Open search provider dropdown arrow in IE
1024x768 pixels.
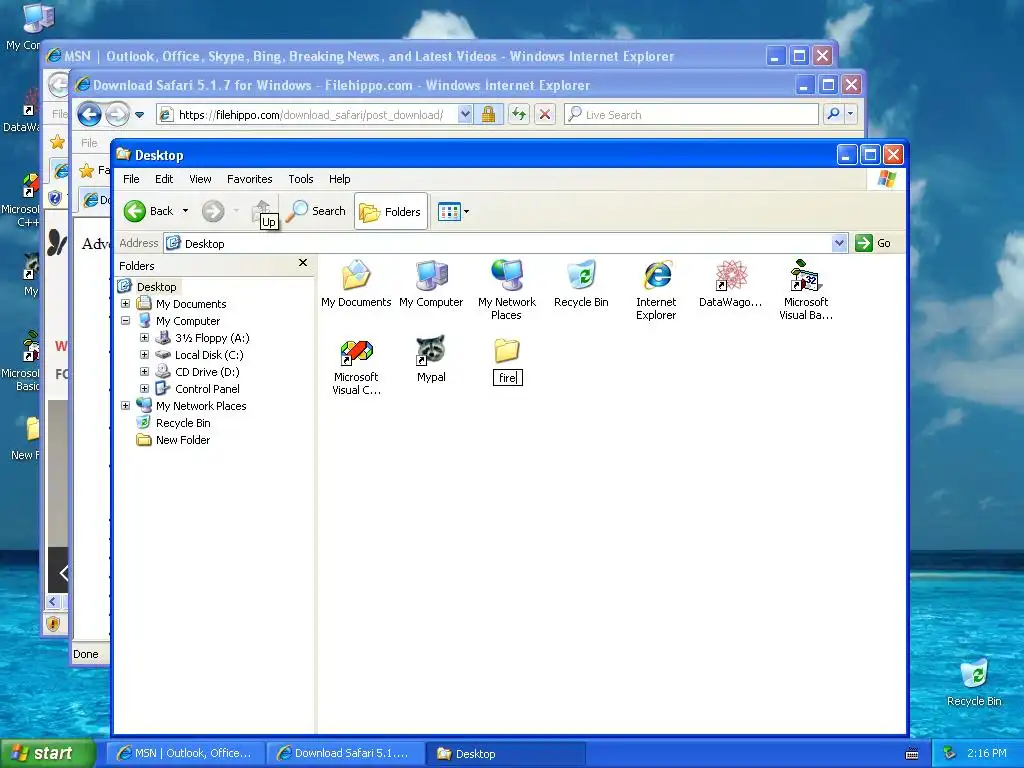[x=850, y=114]
